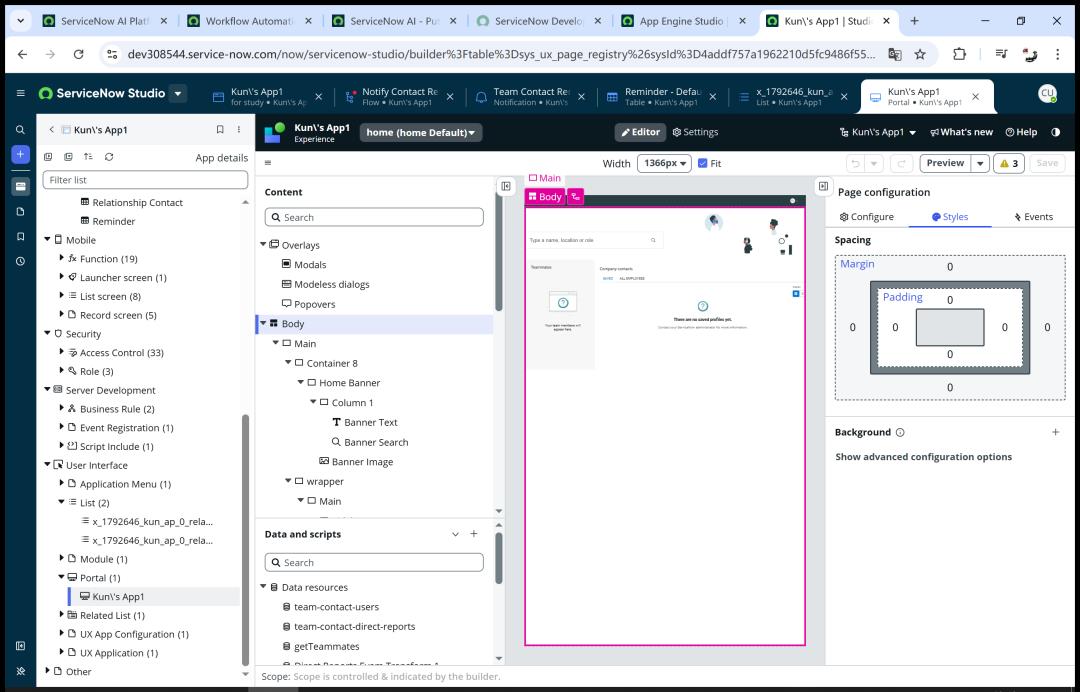Screen dimensions: 1080x692
Task: Click the second collapse-all icon above Filter list
Action: click(x=68, y=157)
